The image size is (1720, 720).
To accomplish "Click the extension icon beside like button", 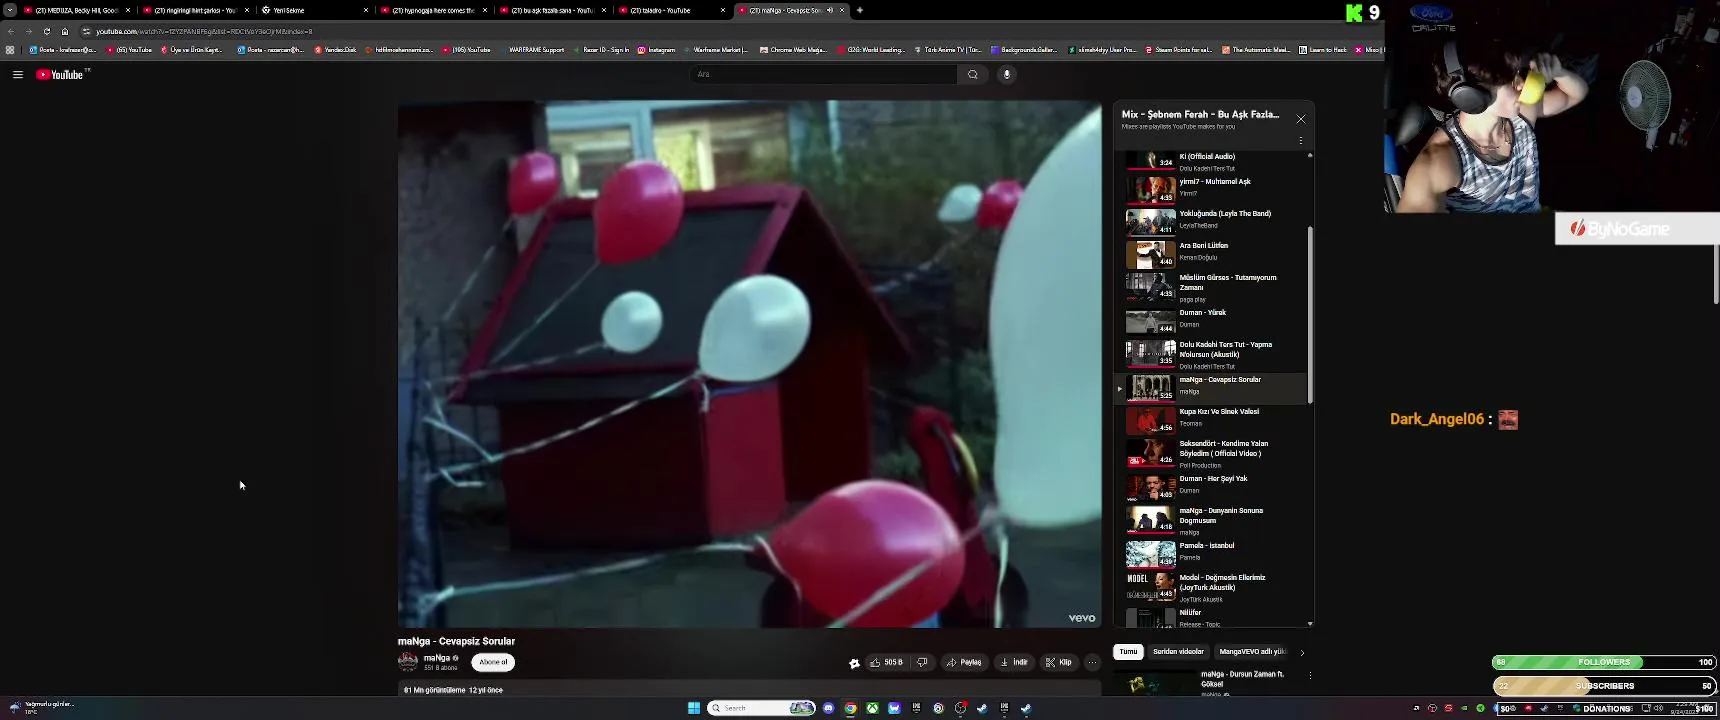I will 854,663.
